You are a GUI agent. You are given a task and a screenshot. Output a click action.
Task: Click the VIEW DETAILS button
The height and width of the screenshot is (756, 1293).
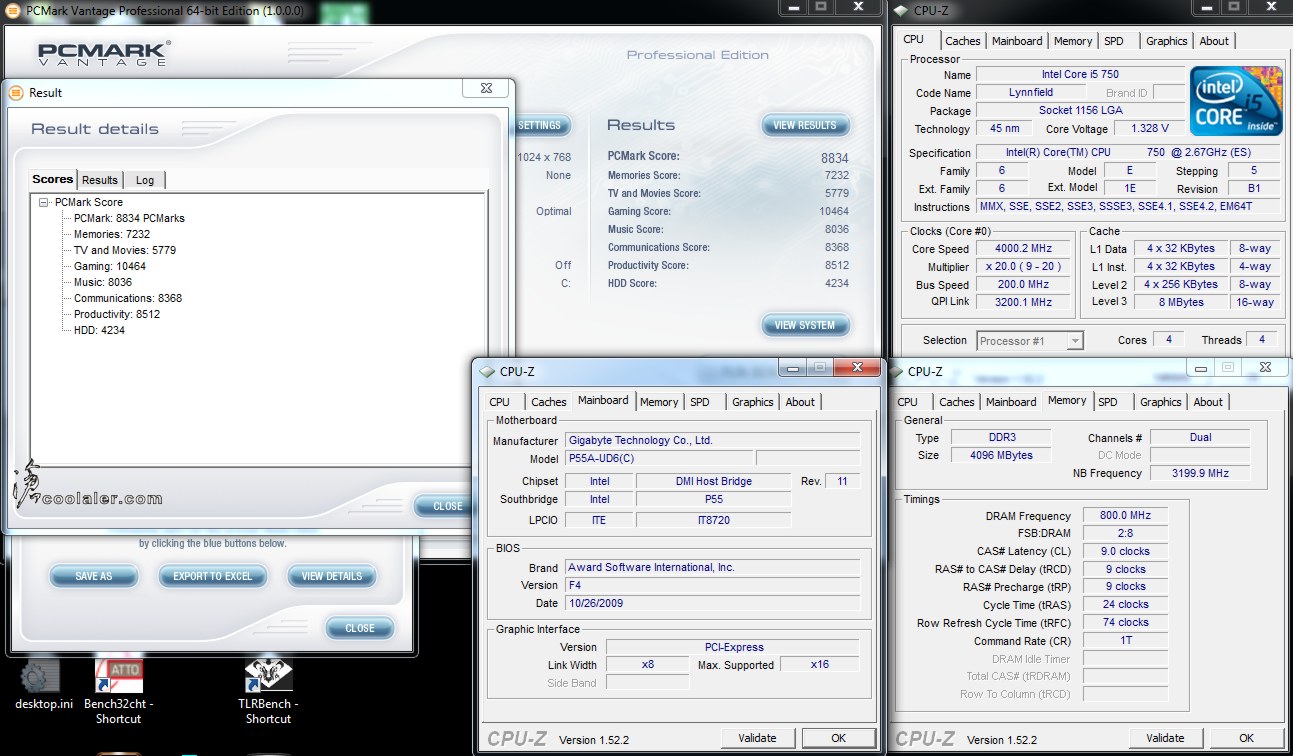click(332, 576)
